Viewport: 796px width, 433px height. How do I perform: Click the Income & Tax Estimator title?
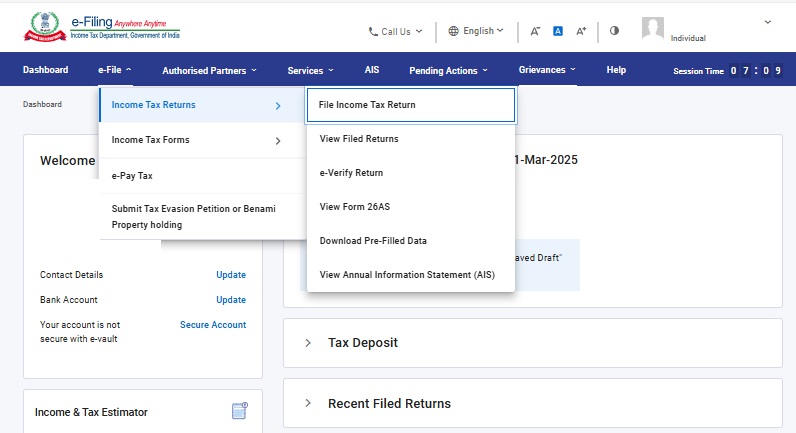(x=91, y=412)
